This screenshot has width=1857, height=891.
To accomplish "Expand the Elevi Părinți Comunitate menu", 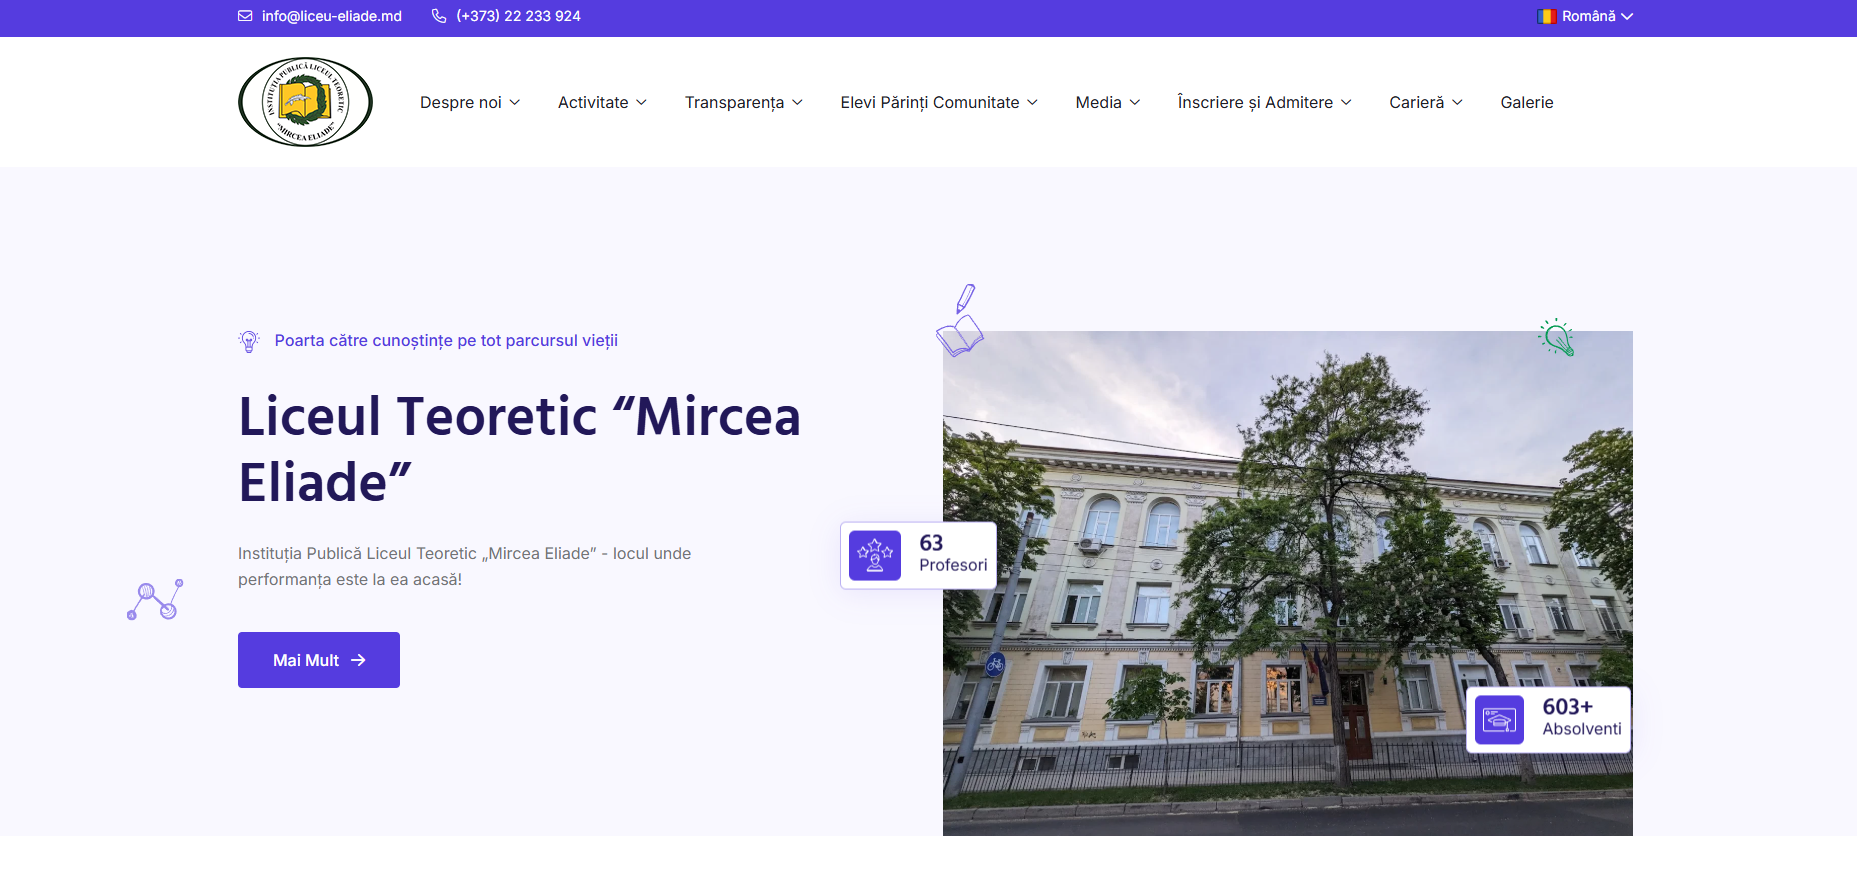I will coord(938,102).
